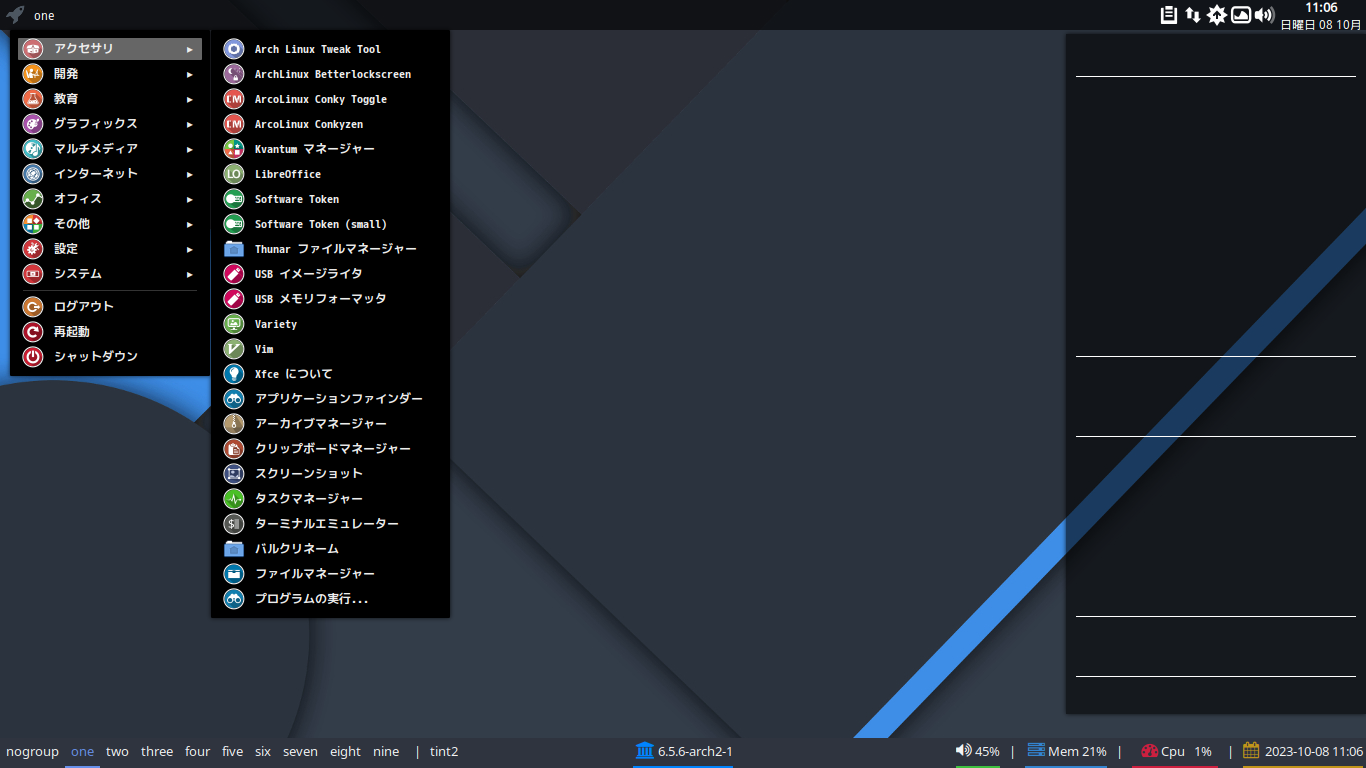The image size is (1366, 768).
Task: Click the Mem 21% indicator
Action: tap(1067, 751)
